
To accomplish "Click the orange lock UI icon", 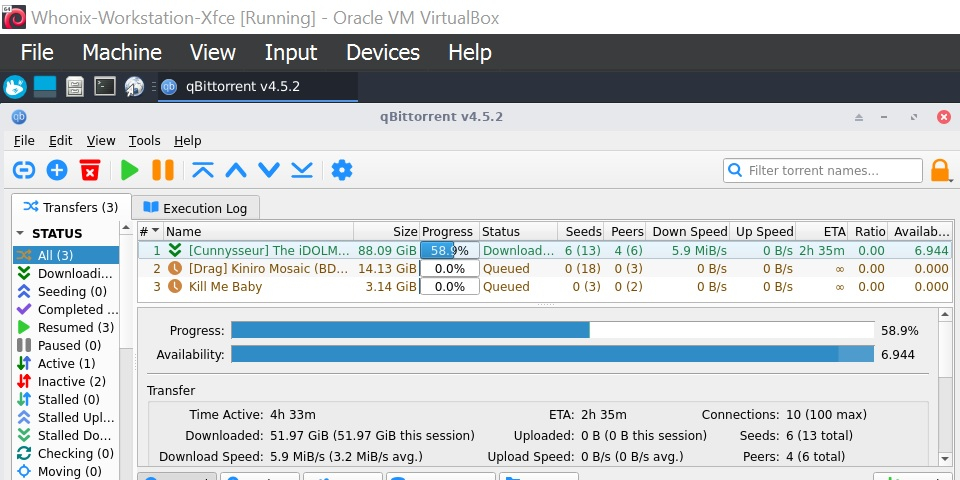I will tap(940, 170).
